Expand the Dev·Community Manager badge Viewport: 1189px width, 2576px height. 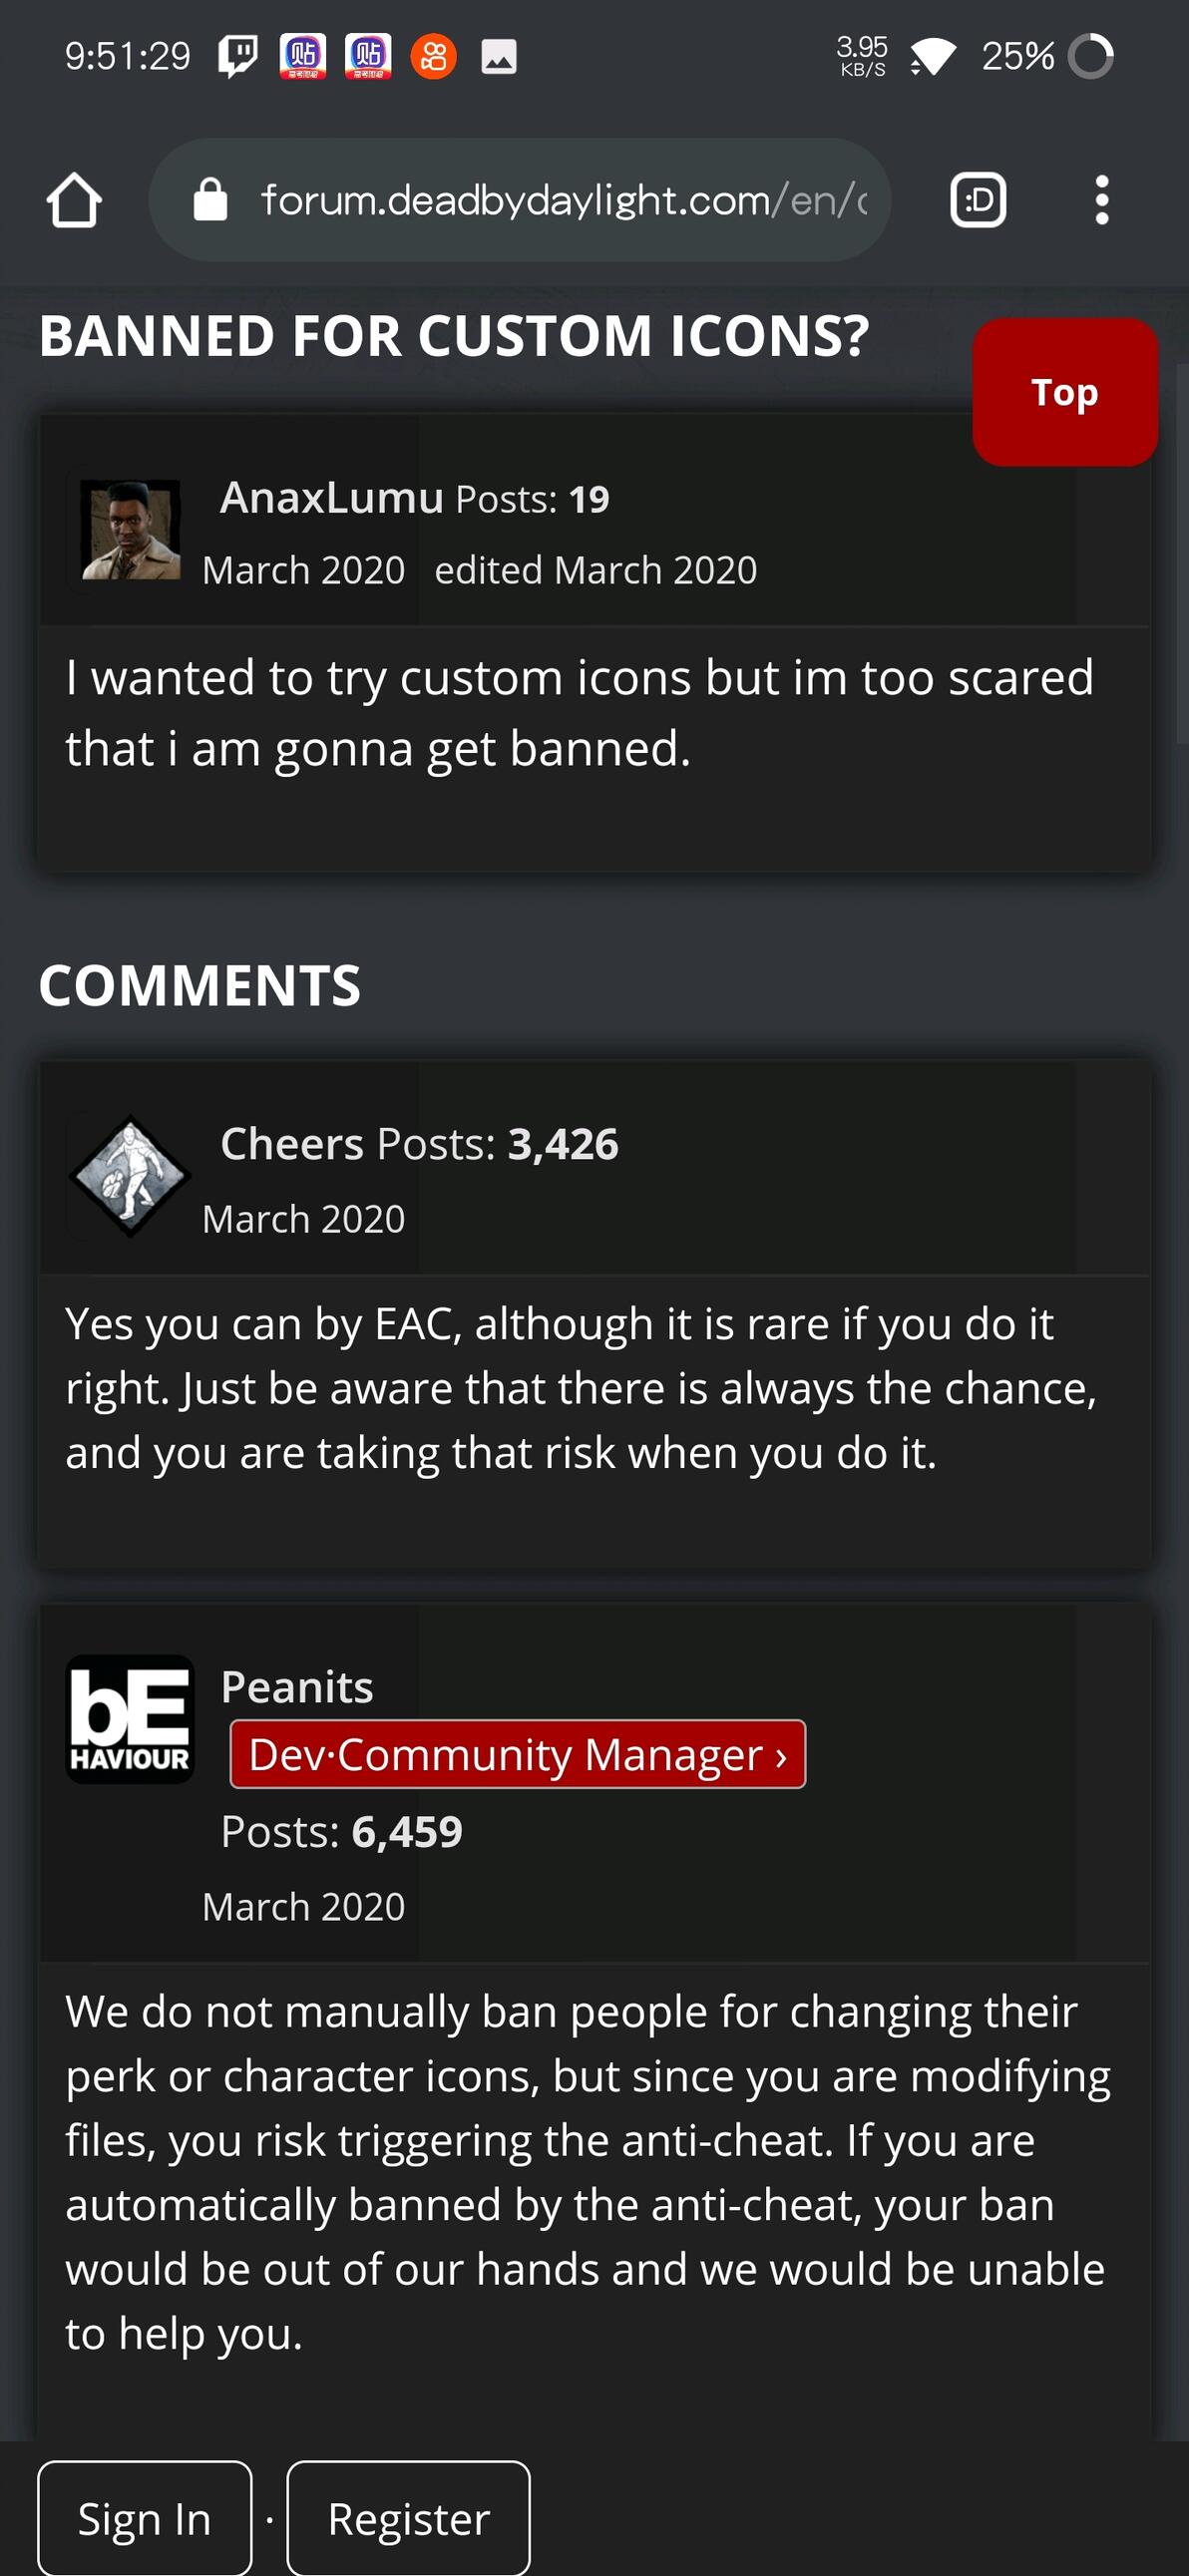[517, 1754]
